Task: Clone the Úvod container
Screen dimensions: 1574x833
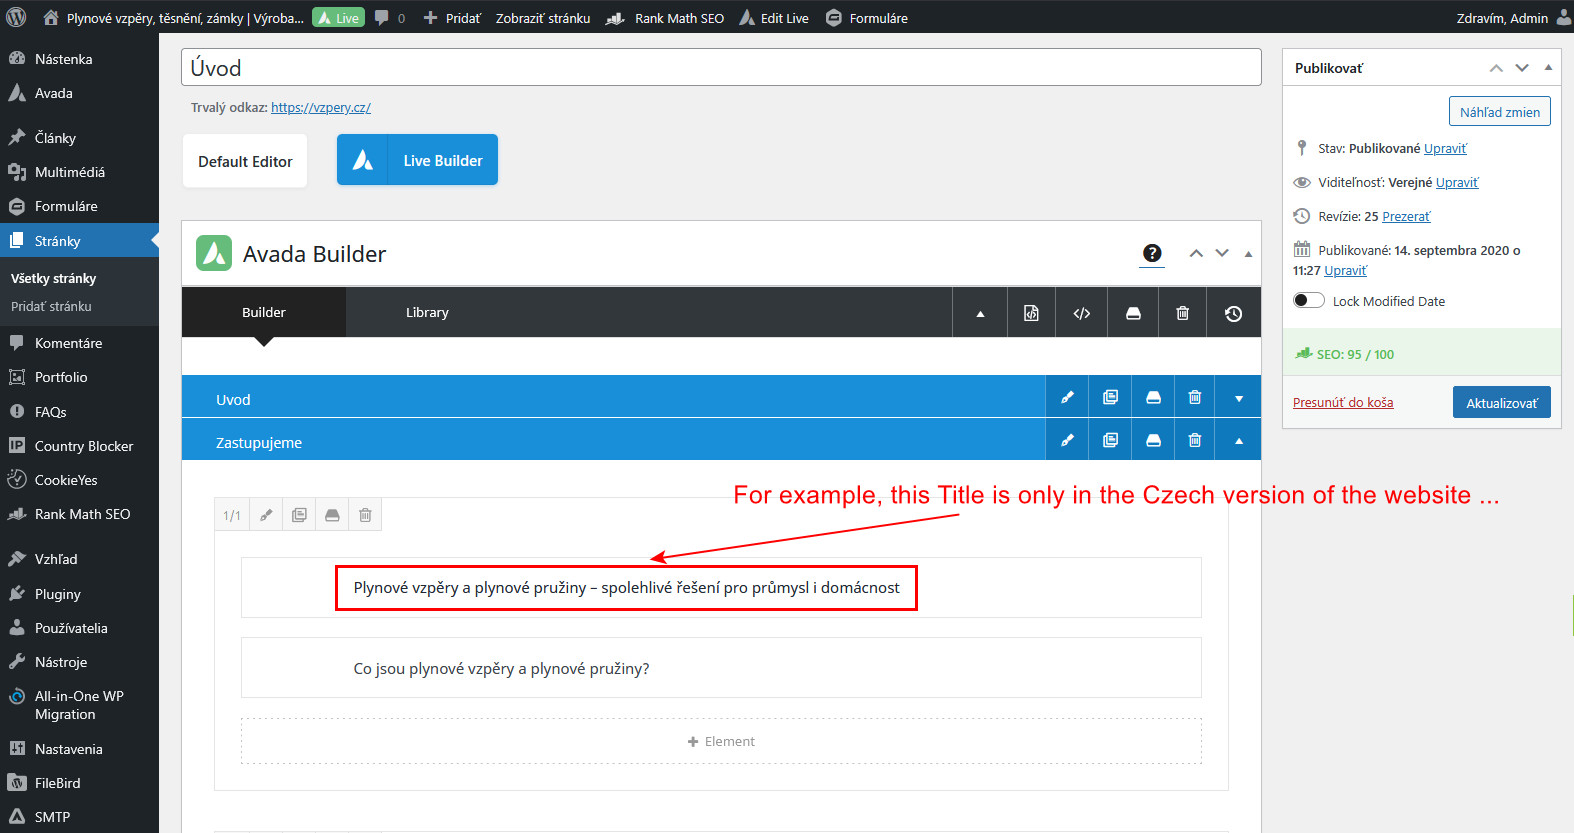Action: [x=1110, y=397]
